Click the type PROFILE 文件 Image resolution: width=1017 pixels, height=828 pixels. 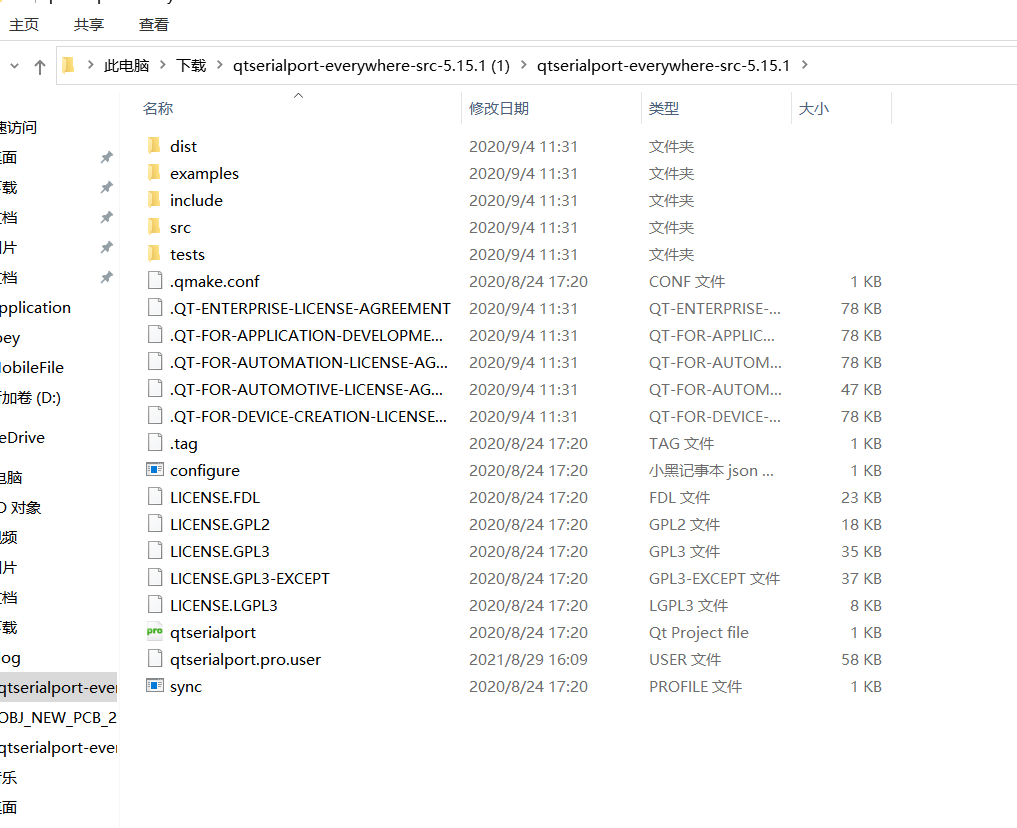695,687
